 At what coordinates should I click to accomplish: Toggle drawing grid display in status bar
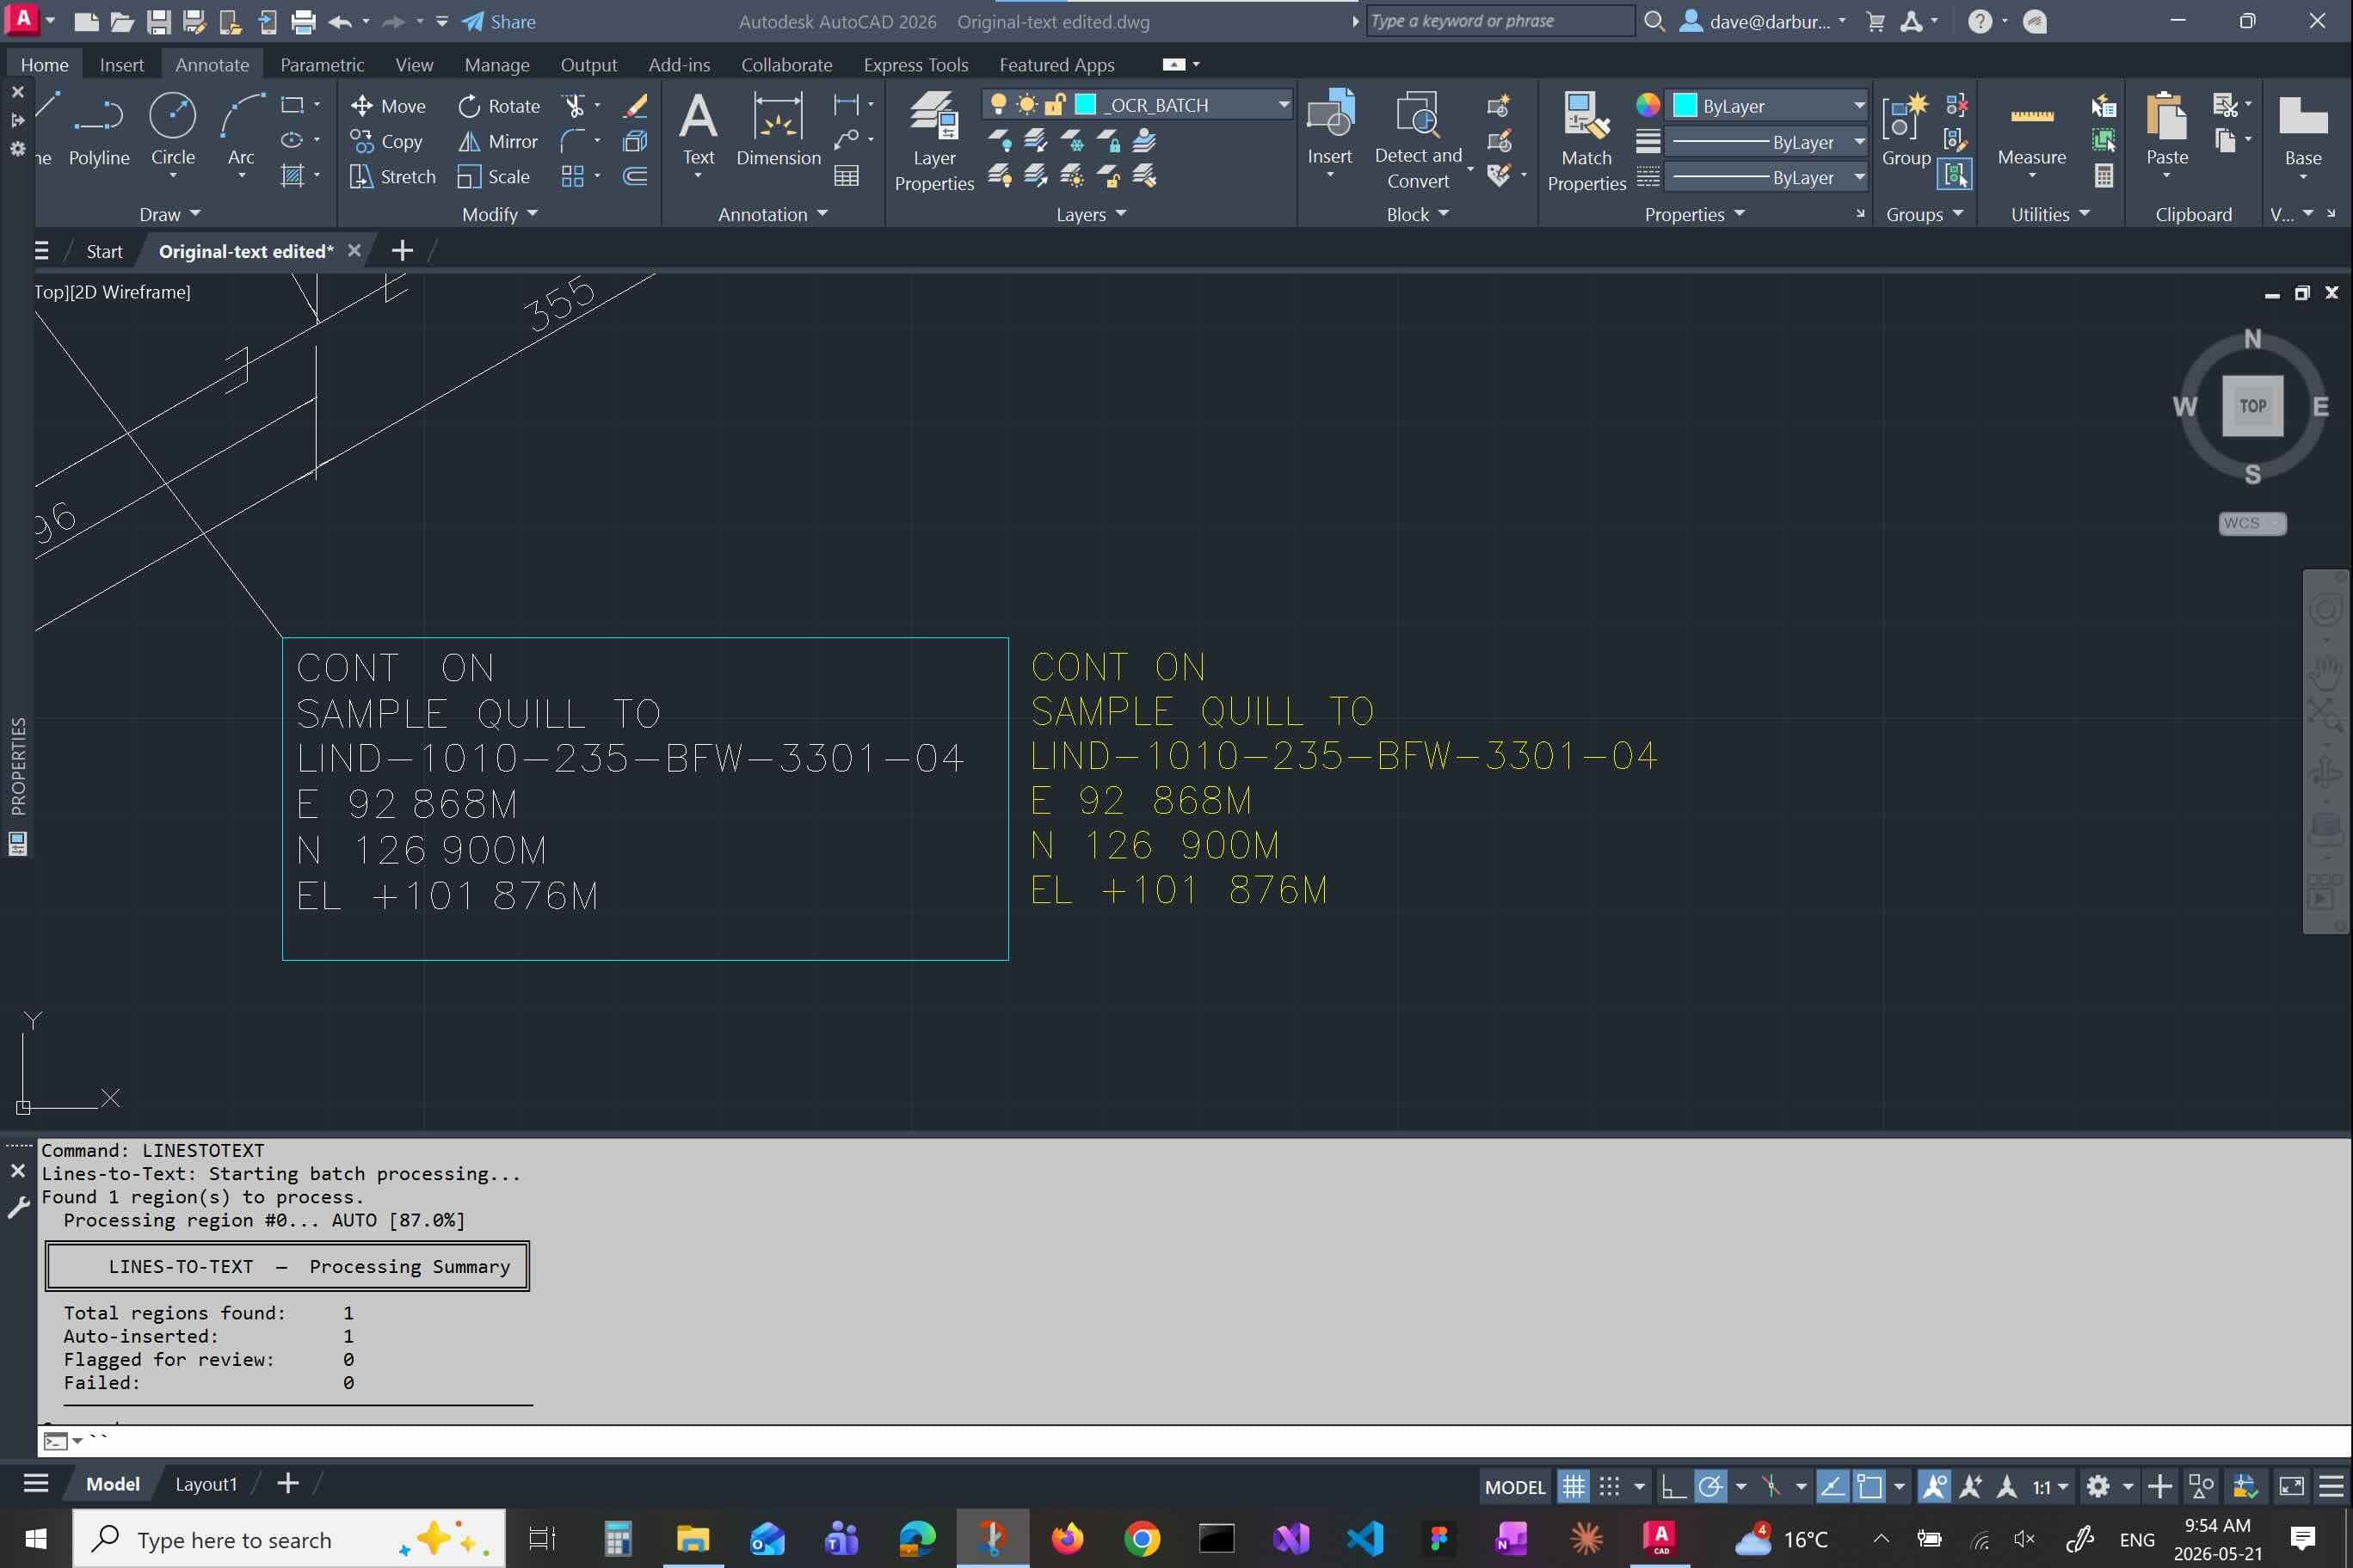[1573, 1487]
